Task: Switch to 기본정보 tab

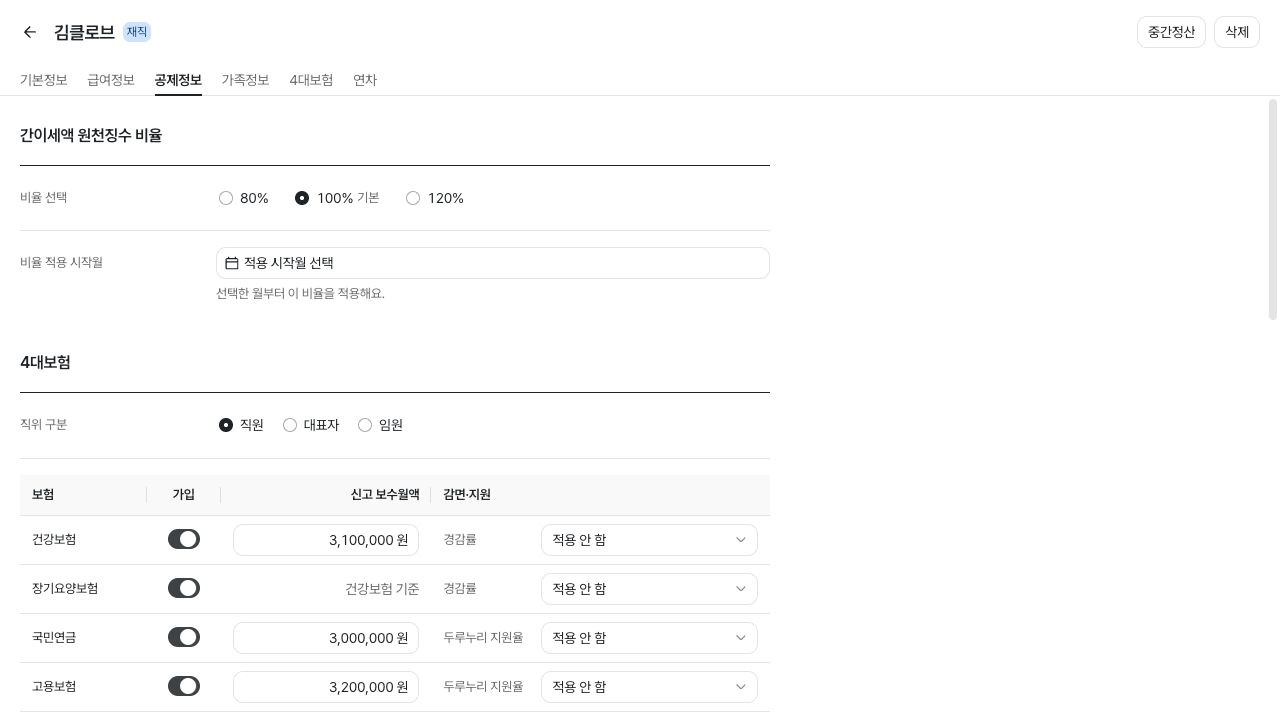Action: 44,80
